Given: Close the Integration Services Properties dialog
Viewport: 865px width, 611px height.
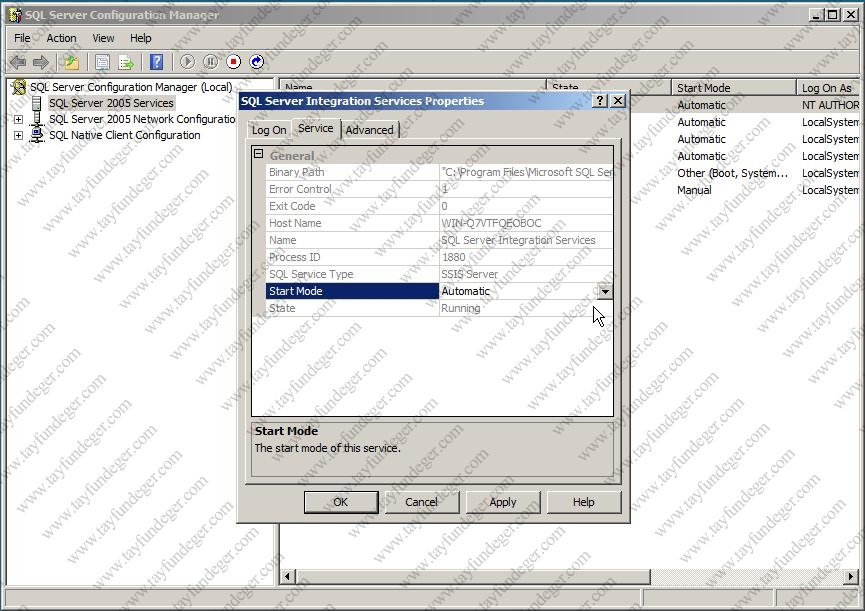Looking at the screenshot, I should [618, 101].
